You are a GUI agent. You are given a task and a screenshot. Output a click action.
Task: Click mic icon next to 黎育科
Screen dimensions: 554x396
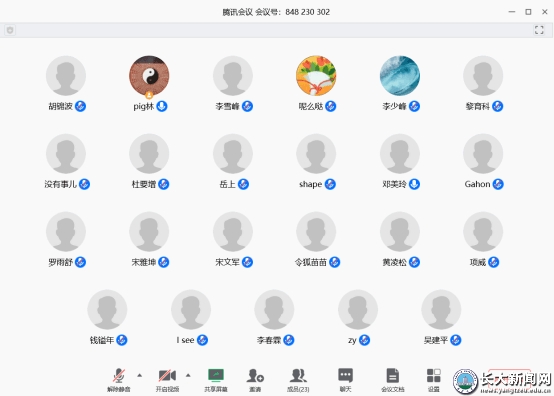[x=497, y=106]
